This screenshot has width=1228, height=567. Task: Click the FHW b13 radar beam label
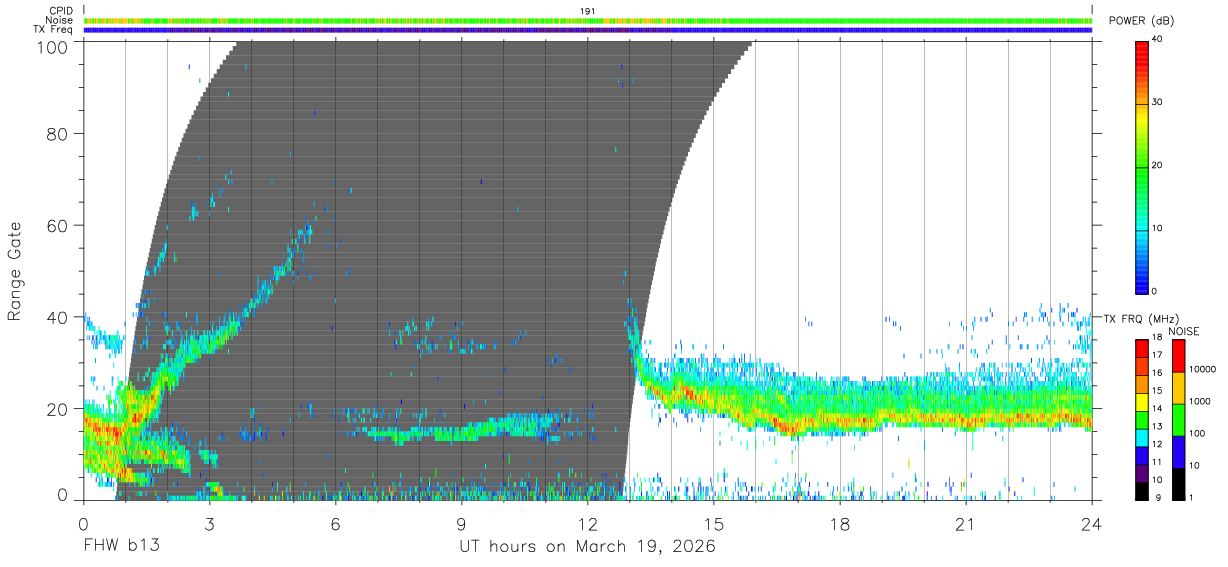[x=121, y=546]
